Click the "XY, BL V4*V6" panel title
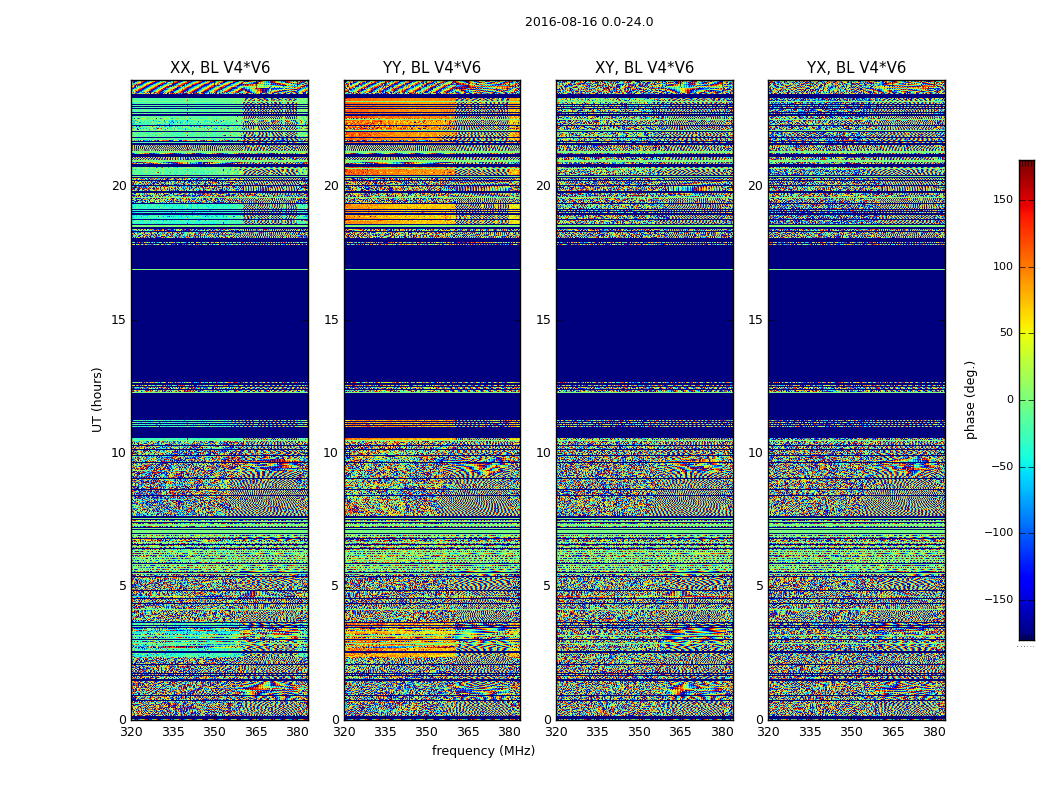The image size is (1050, 800). tap(644, 68)
